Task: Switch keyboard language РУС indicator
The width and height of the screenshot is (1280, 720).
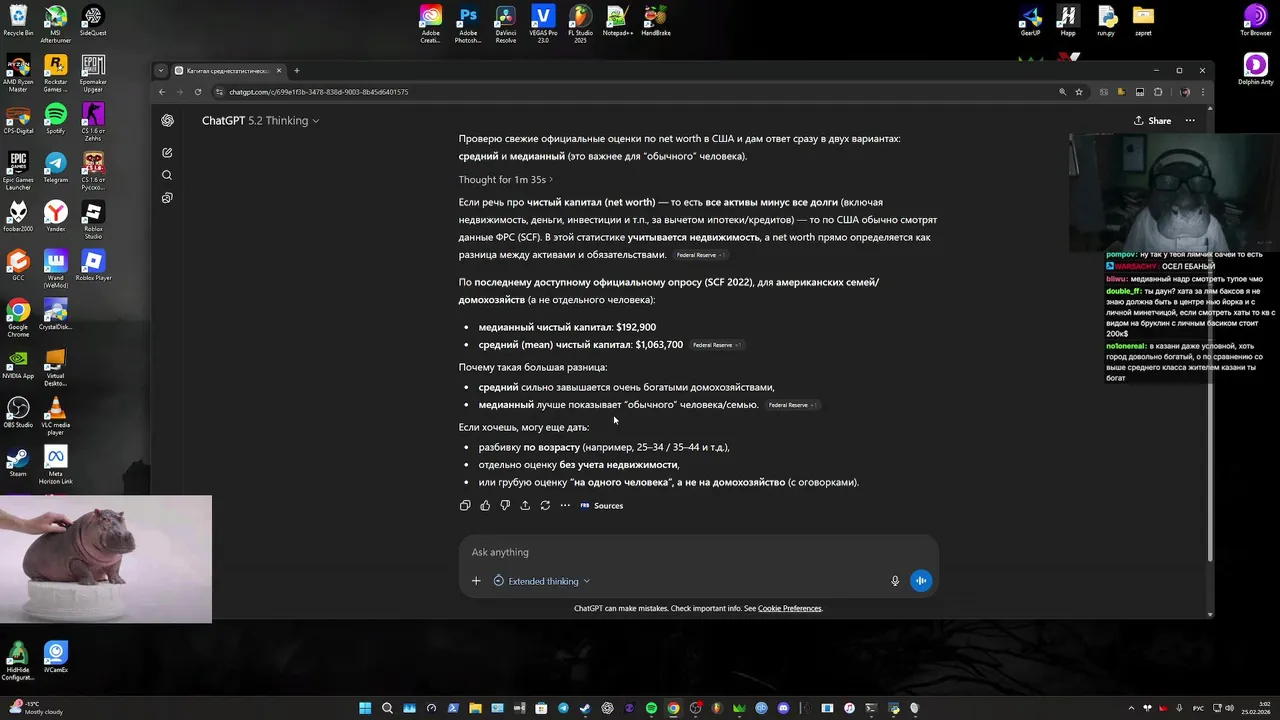Action: (1198, 708)
